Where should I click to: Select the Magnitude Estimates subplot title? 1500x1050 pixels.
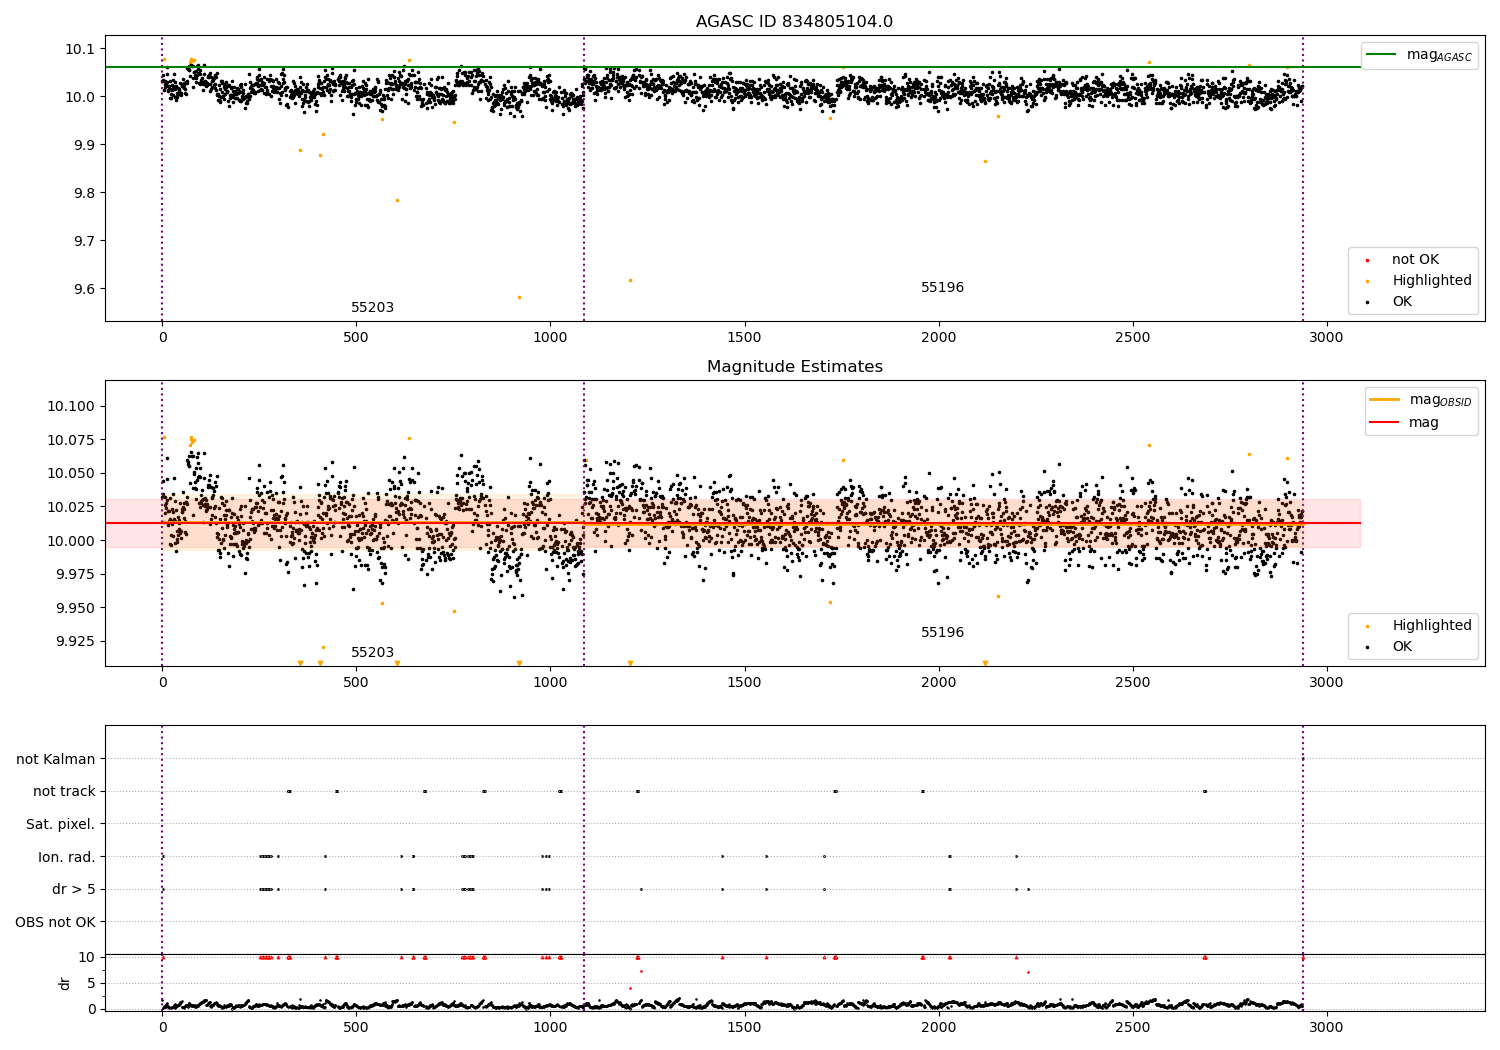(794, 367)
